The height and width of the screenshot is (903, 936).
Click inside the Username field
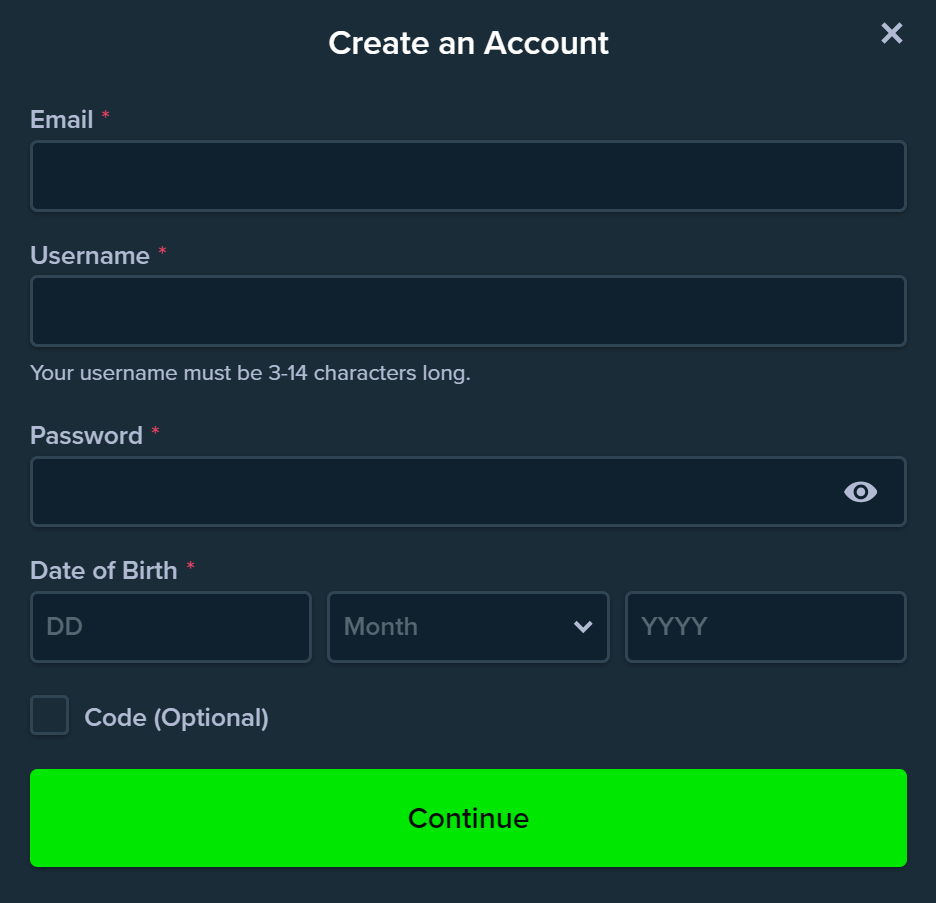[468, 311]
